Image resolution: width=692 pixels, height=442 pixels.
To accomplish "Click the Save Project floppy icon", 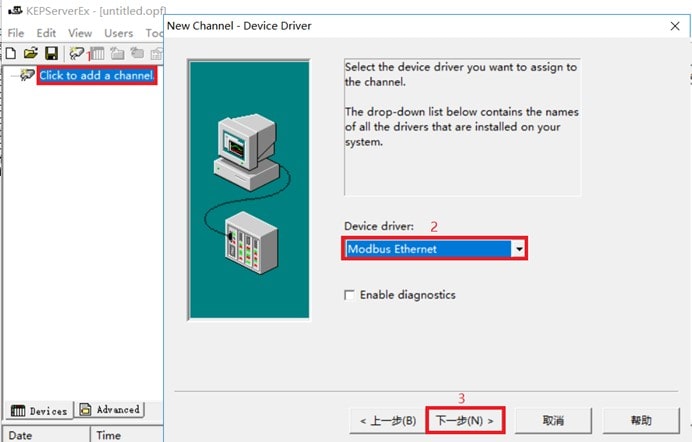I will pyautogui.click(x=50, y=53).
